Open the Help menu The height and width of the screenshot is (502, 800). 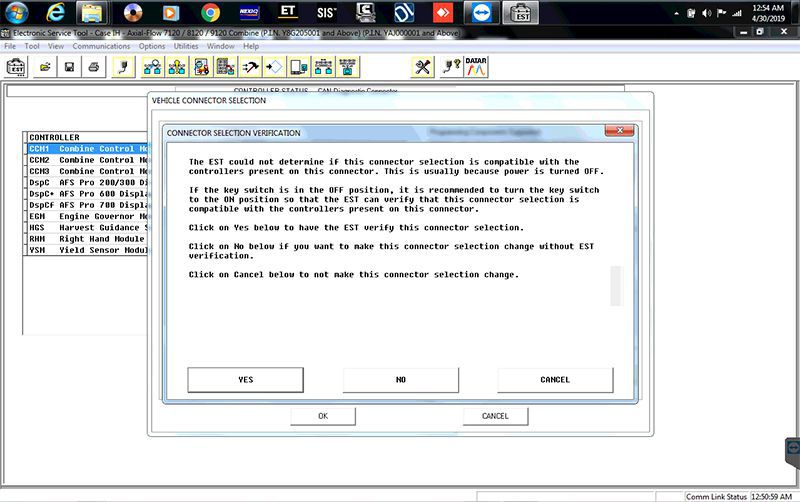(x=251, y=46)
